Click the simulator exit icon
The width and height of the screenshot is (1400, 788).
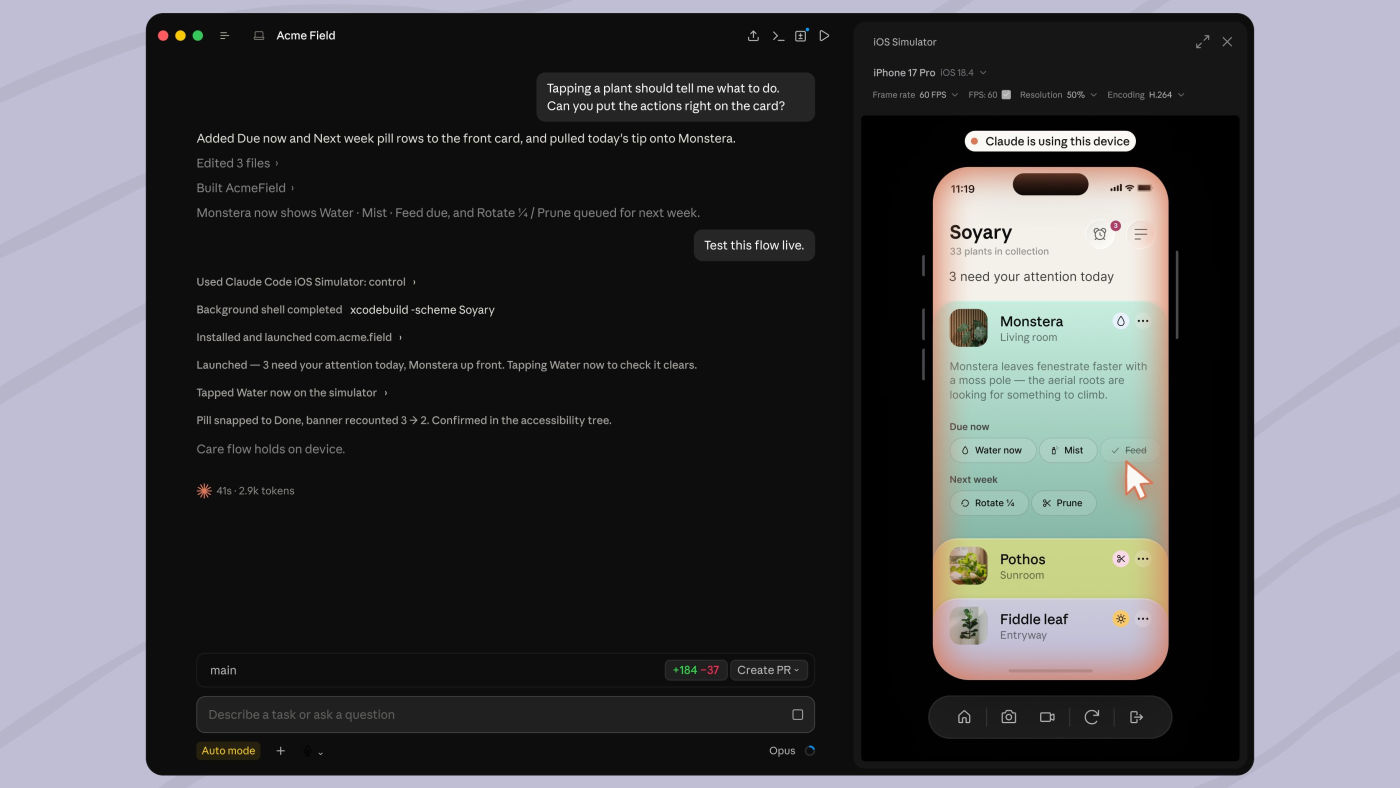pos(1136,717)
